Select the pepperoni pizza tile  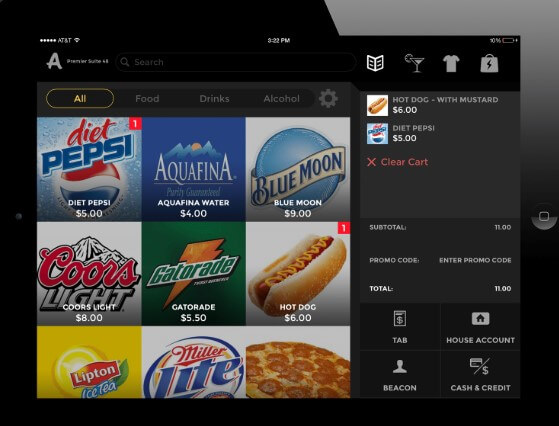point(298,362)
